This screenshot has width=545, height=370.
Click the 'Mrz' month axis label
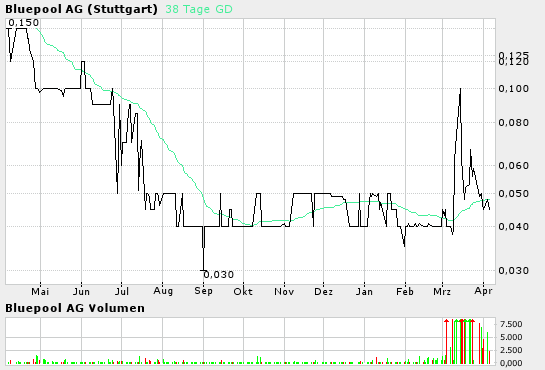click(x=442, y=291)
